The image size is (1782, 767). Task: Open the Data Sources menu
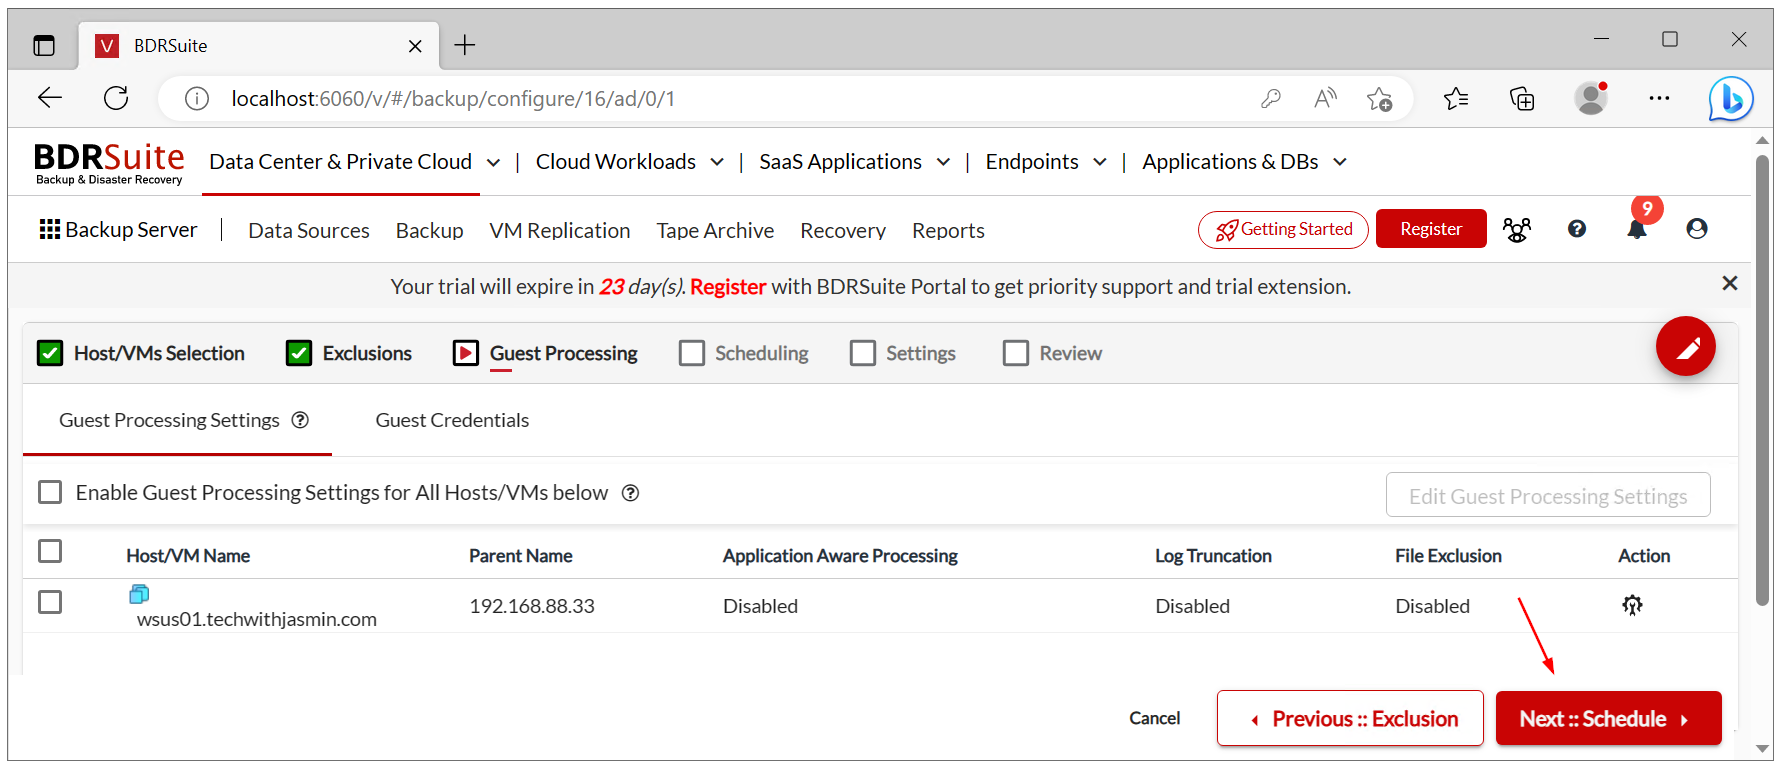(x=309, y=231)
